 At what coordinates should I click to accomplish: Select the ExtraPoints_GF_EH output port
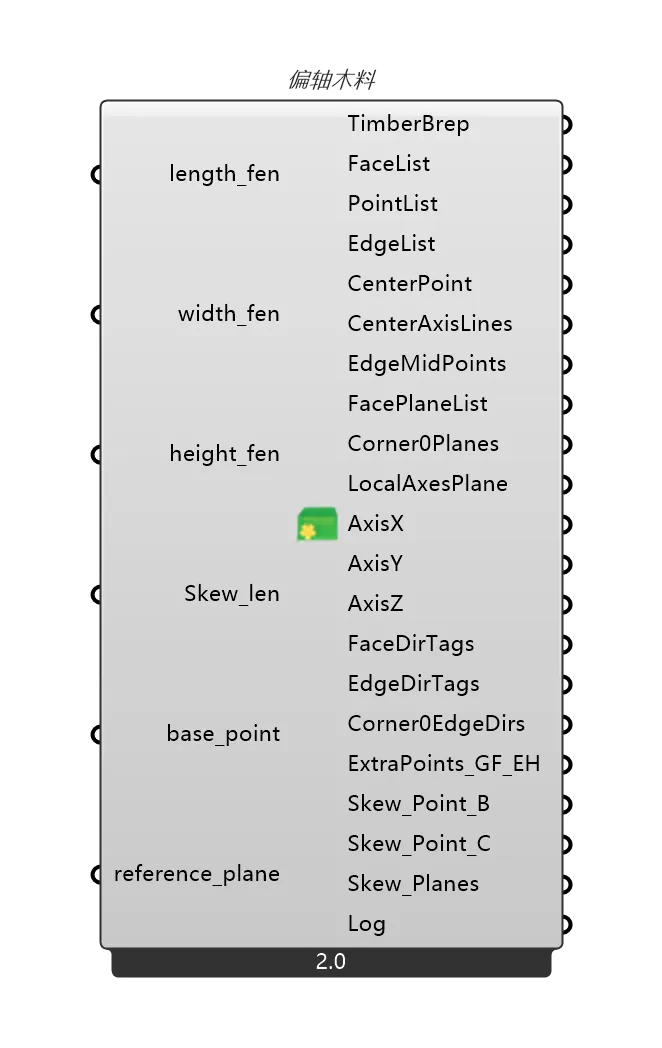tap(565, 764)
